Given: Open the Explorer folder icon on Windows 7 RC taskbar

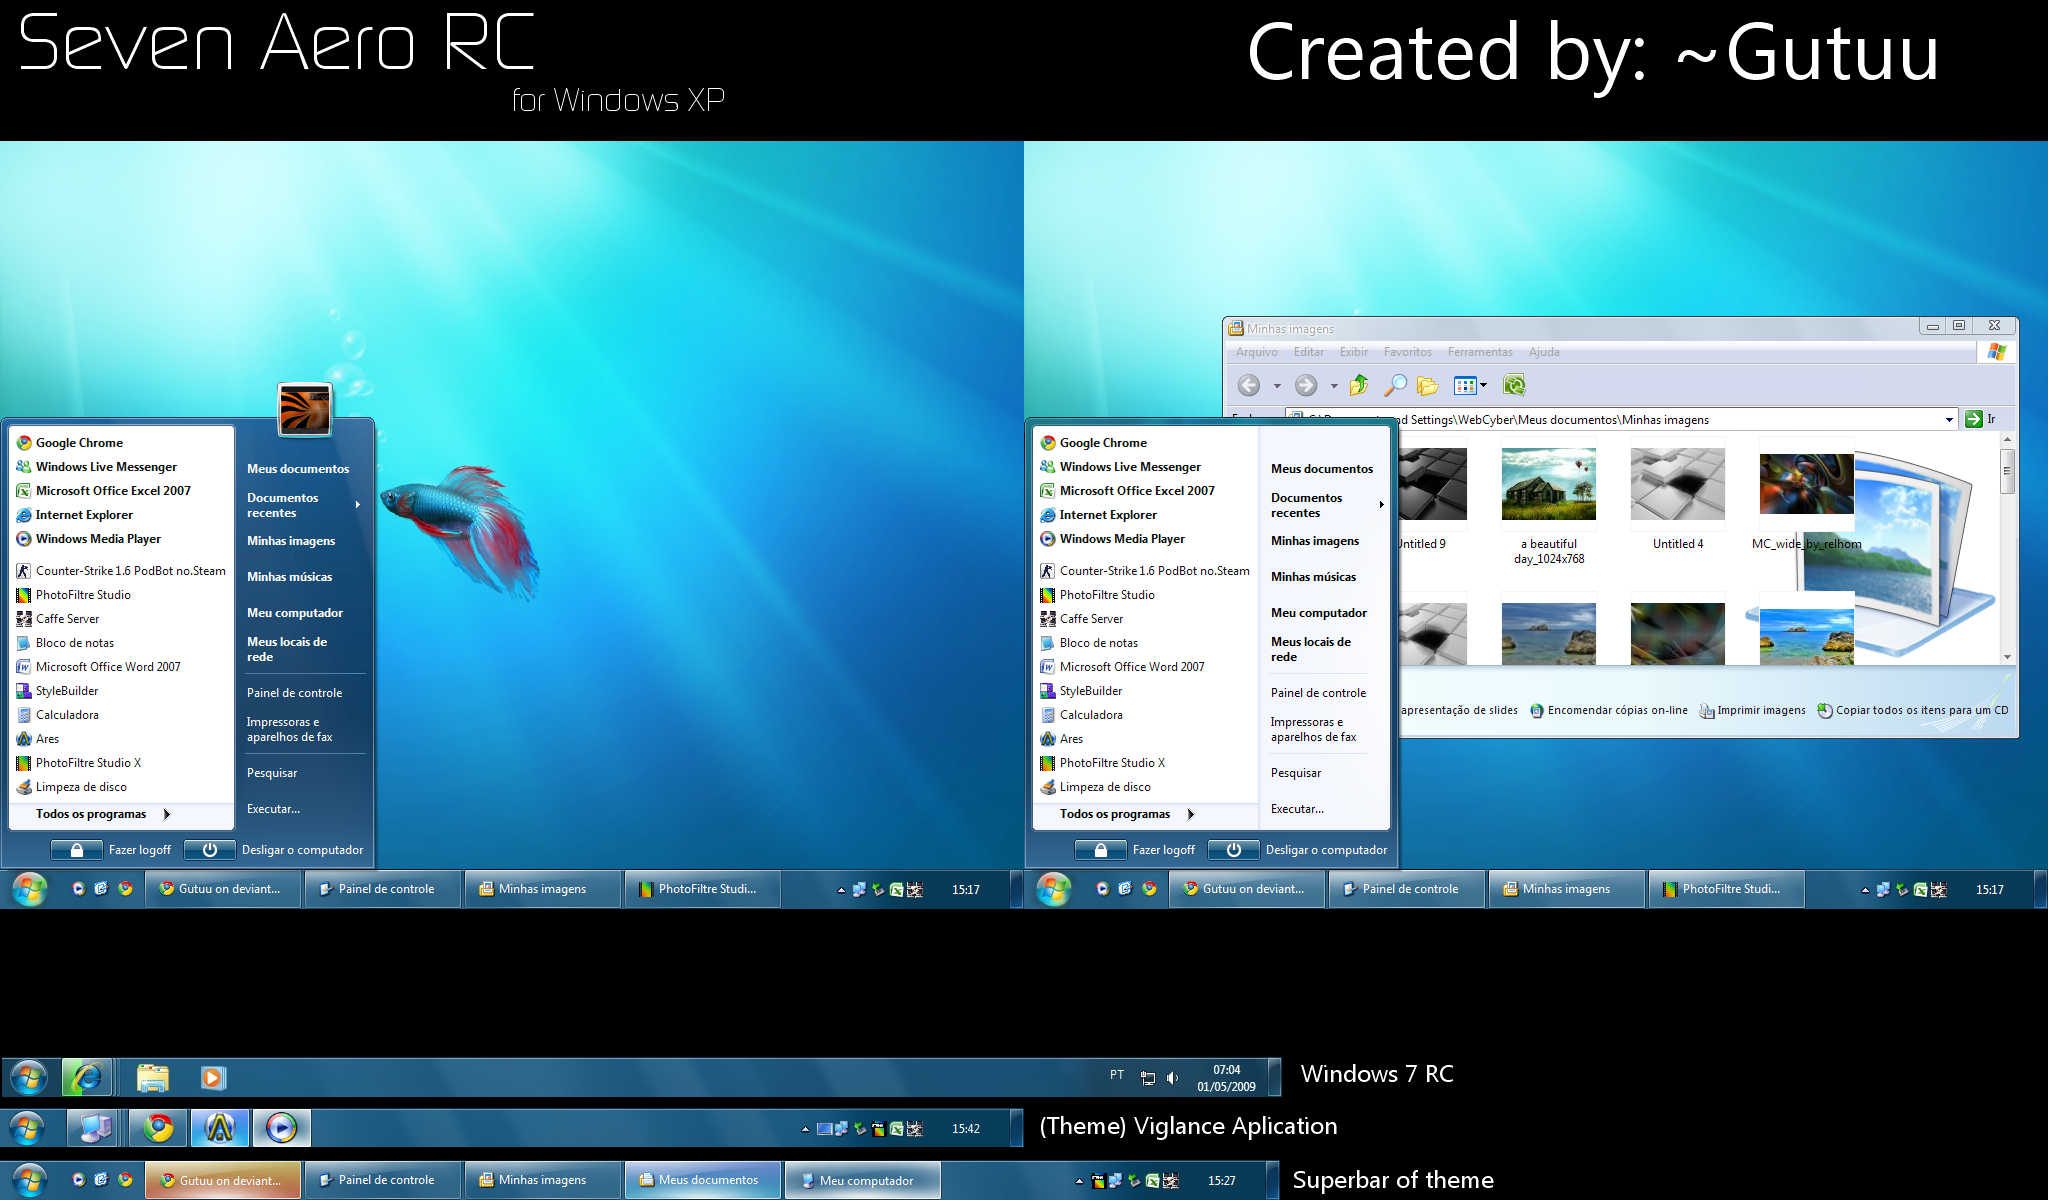Looking at the screenshot, I should pyautogui.click(x=153, y=1077).
